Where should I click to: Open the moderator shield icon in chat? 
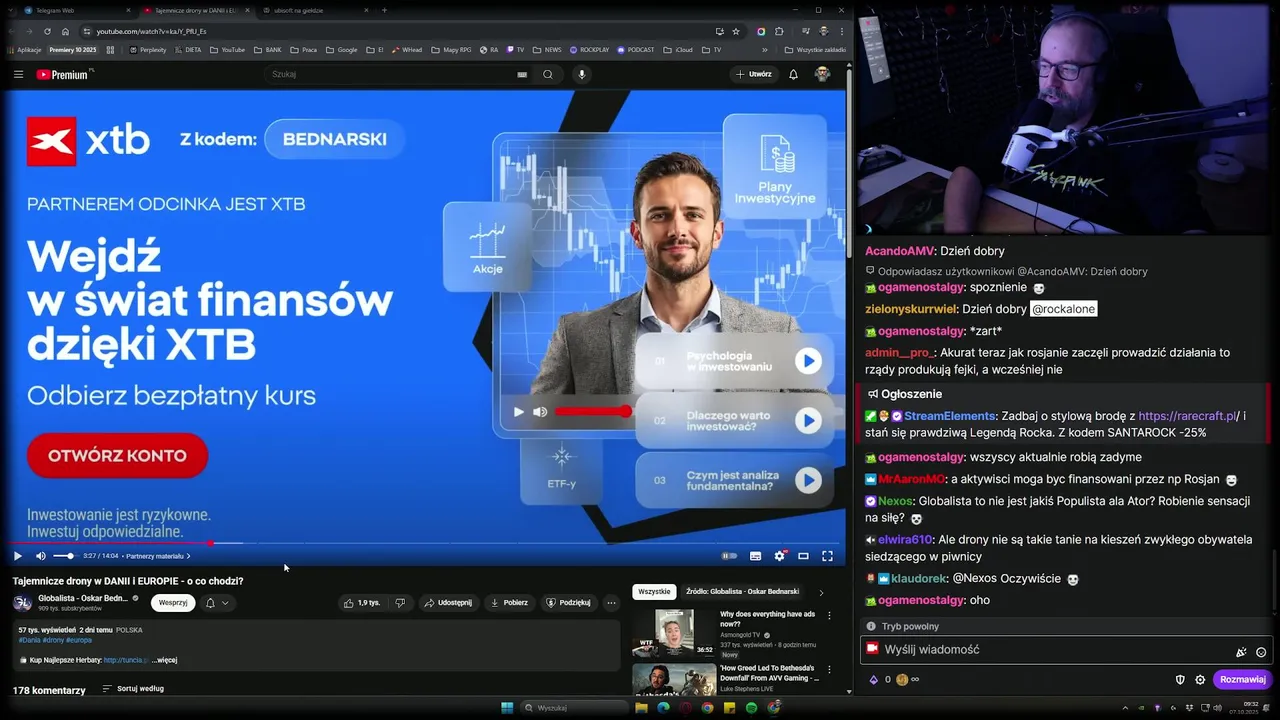click(x=1180, y=679)
